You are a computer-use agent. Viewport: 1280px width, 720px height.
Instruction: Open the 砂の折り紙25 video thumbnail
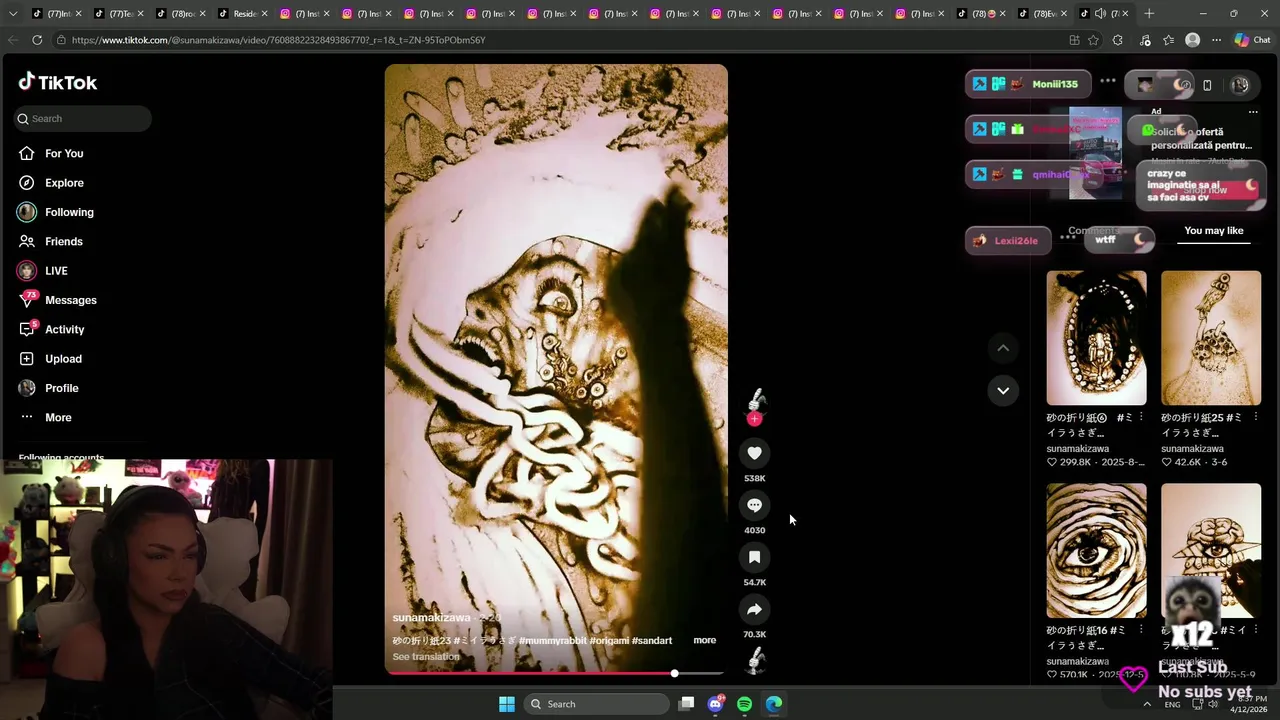click(1211, 338)
